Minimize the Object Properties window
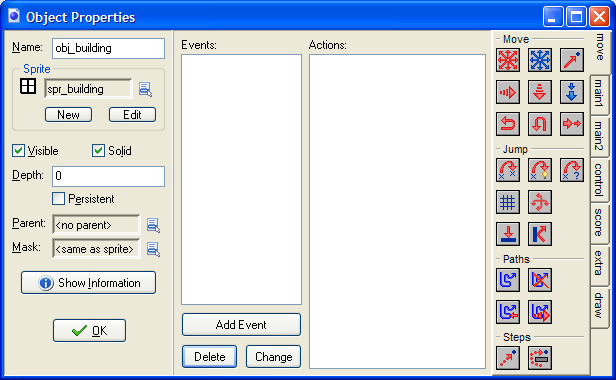Image resolution: width=616 pixels, height=380 pixels. click(553, 17)
